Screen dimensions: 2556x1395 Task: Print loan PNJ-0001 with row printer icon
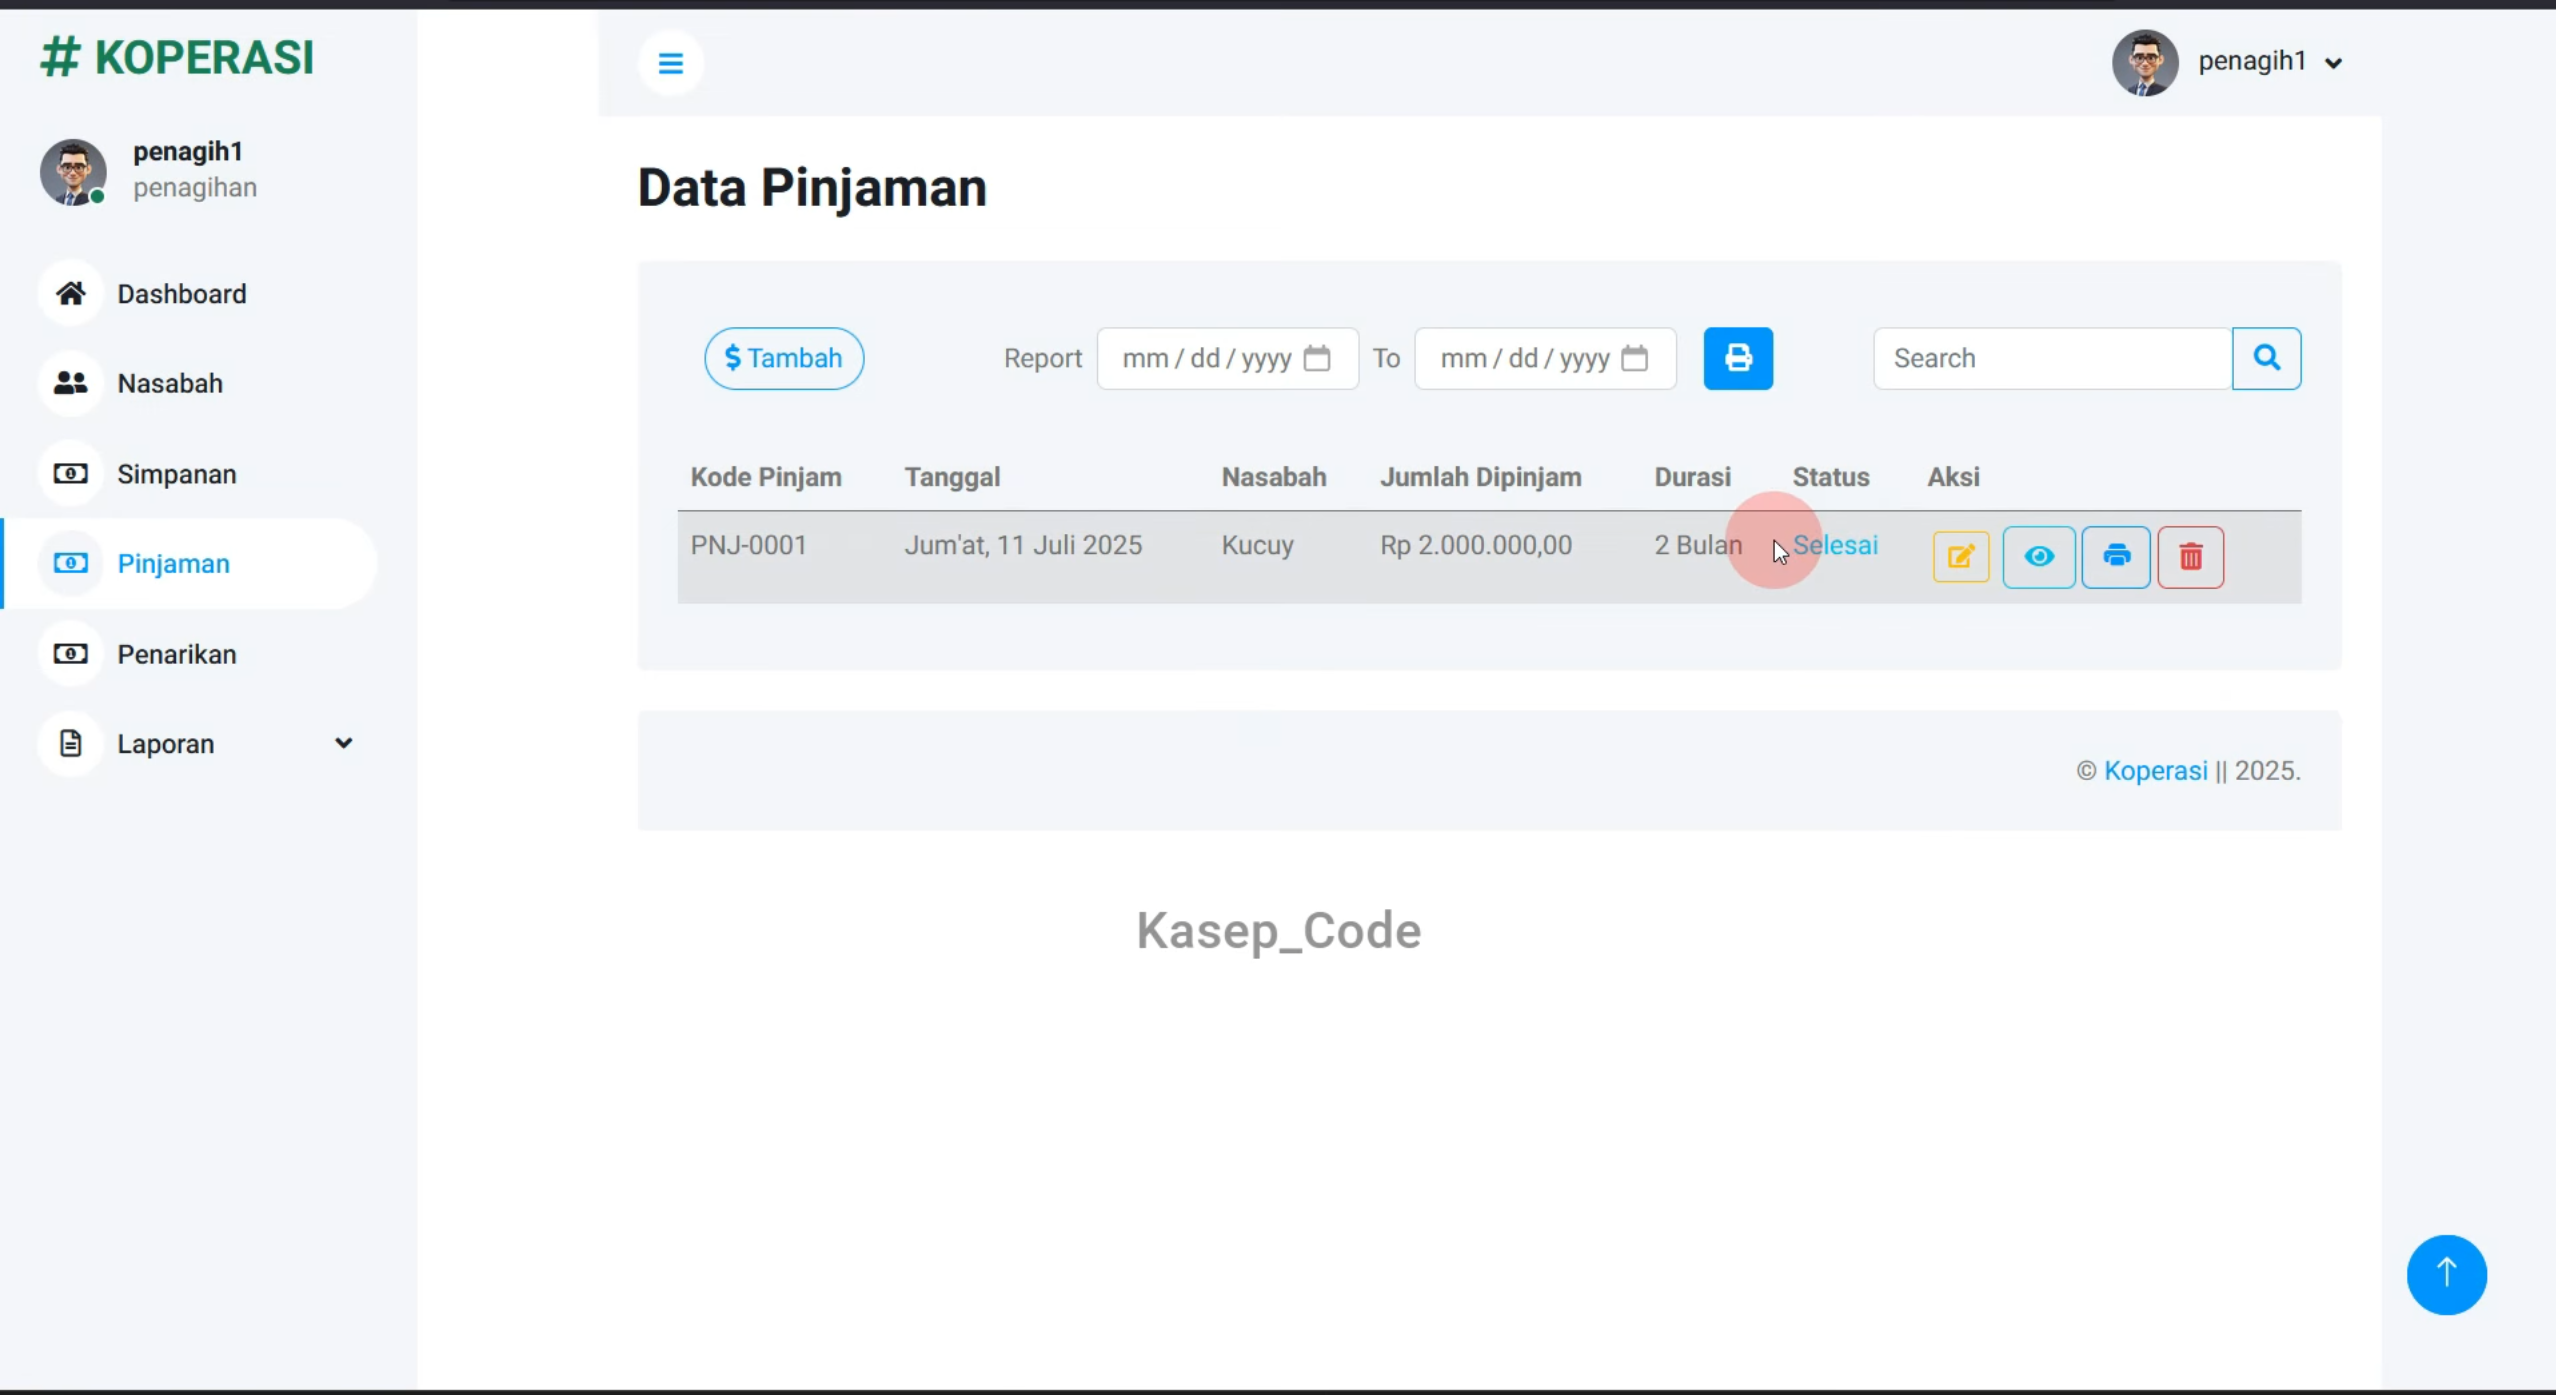click(2115, 556)
